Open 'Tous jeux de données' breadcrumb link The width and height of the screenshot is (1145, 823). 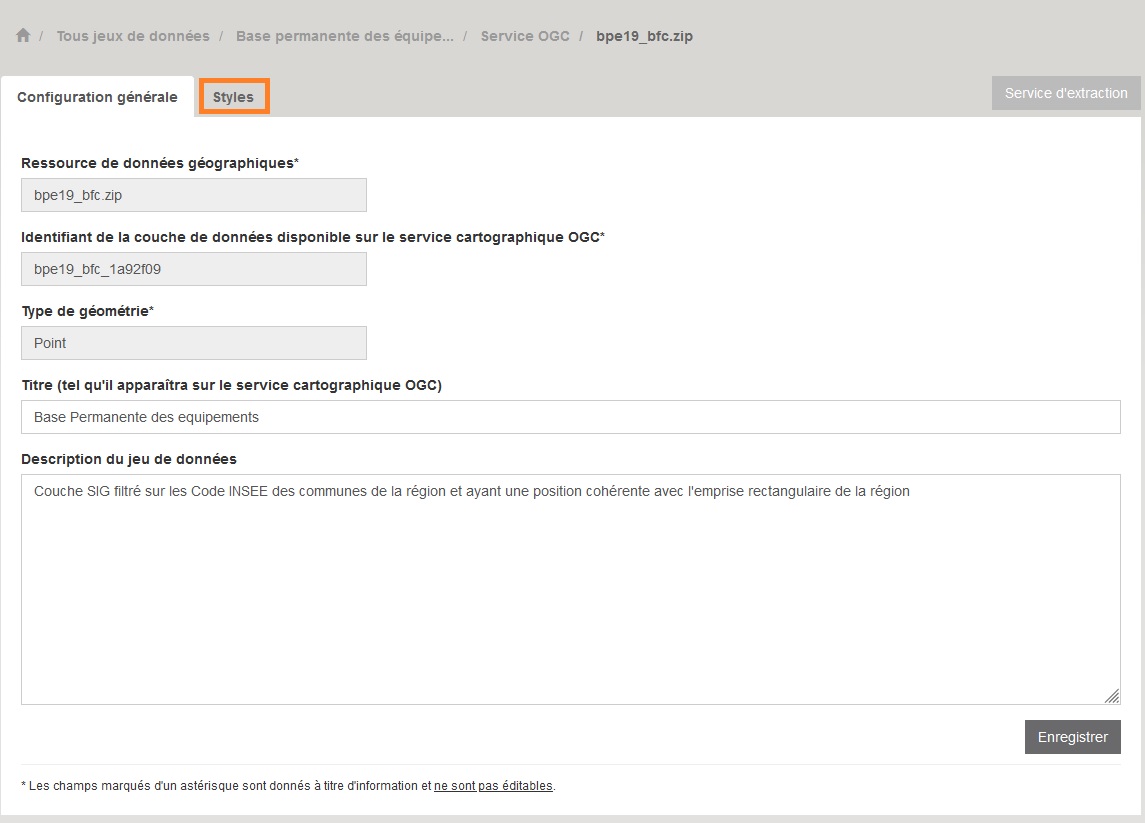tap(133, 36)
